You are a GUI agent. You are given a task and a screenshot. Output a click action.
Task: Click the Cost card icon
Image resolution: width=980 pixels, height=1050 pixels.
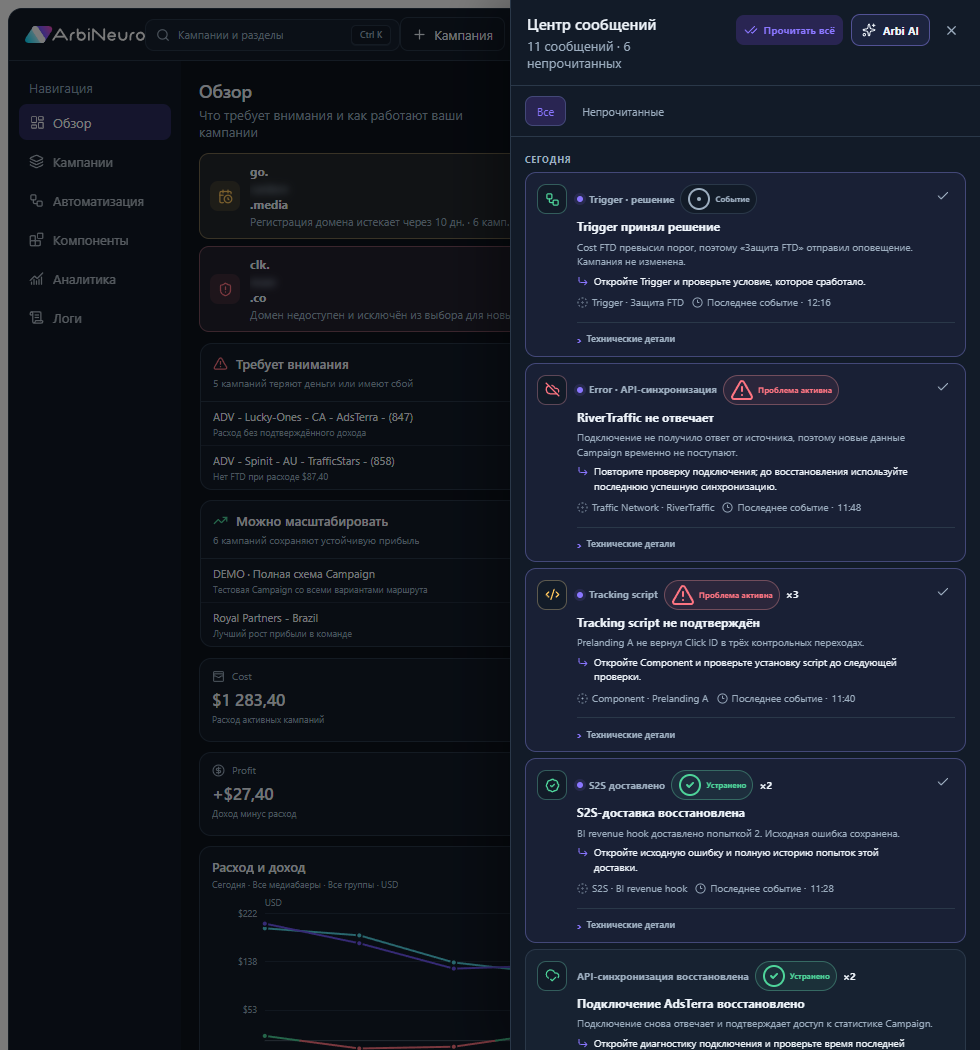point(218,676)
